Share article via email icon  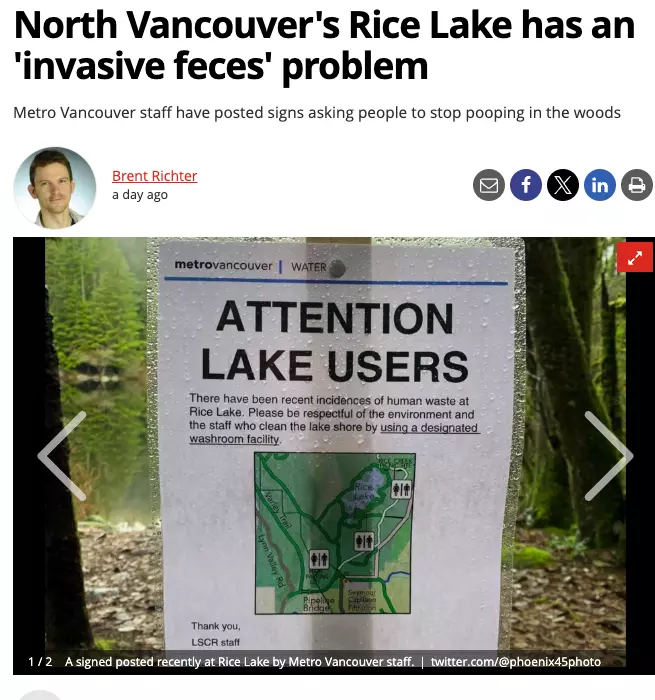(x=489, y=185)
